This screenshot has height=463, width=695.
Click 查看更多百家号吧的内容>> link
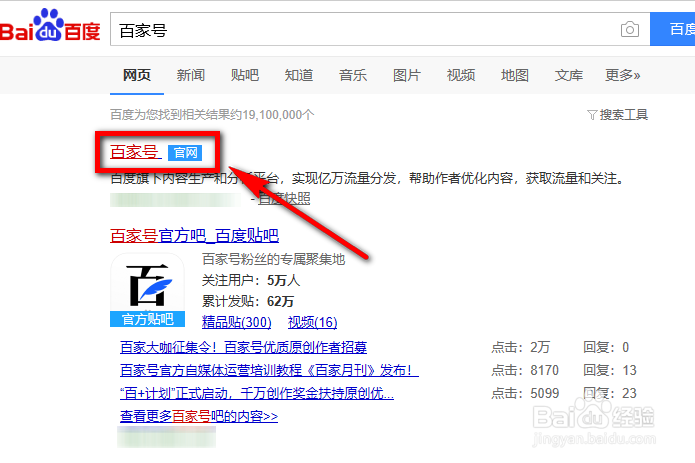tap(199, 416)
